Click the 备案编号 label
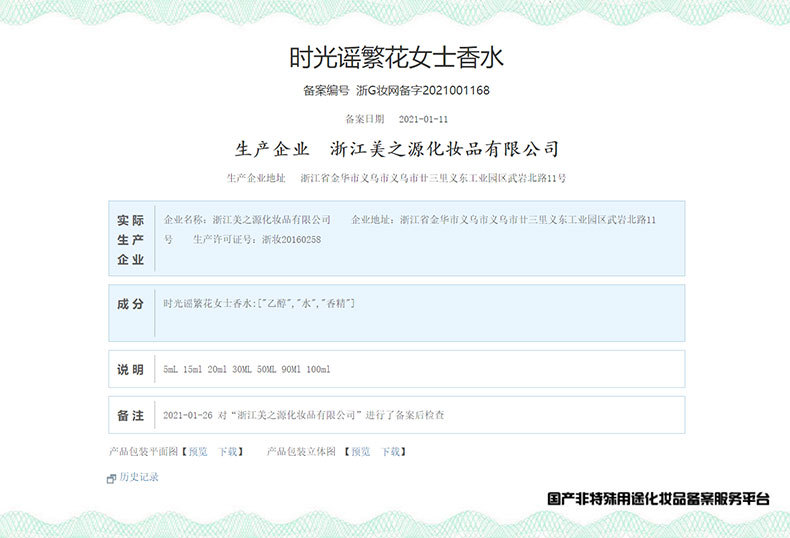The image size is (790, 538). pyautogui.click(x=325, y=91)
